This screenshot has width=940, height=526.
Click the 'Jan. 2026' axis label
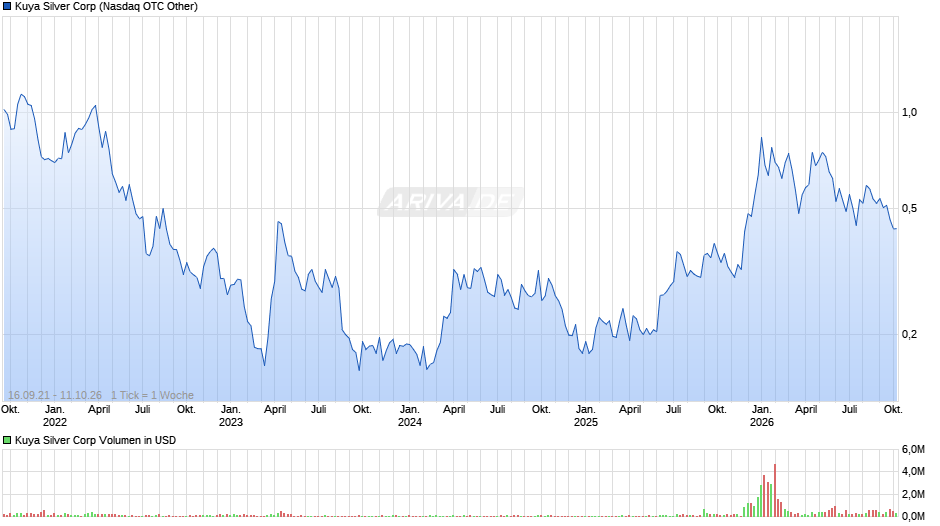pyautogui.click(x=762, y=416)
